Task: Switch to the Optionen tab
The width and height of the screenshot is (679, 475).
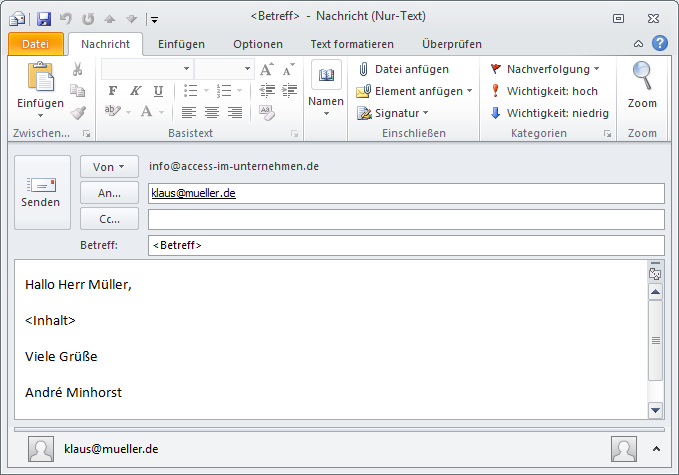Action: pyautogui.click(x=258, y=44)
